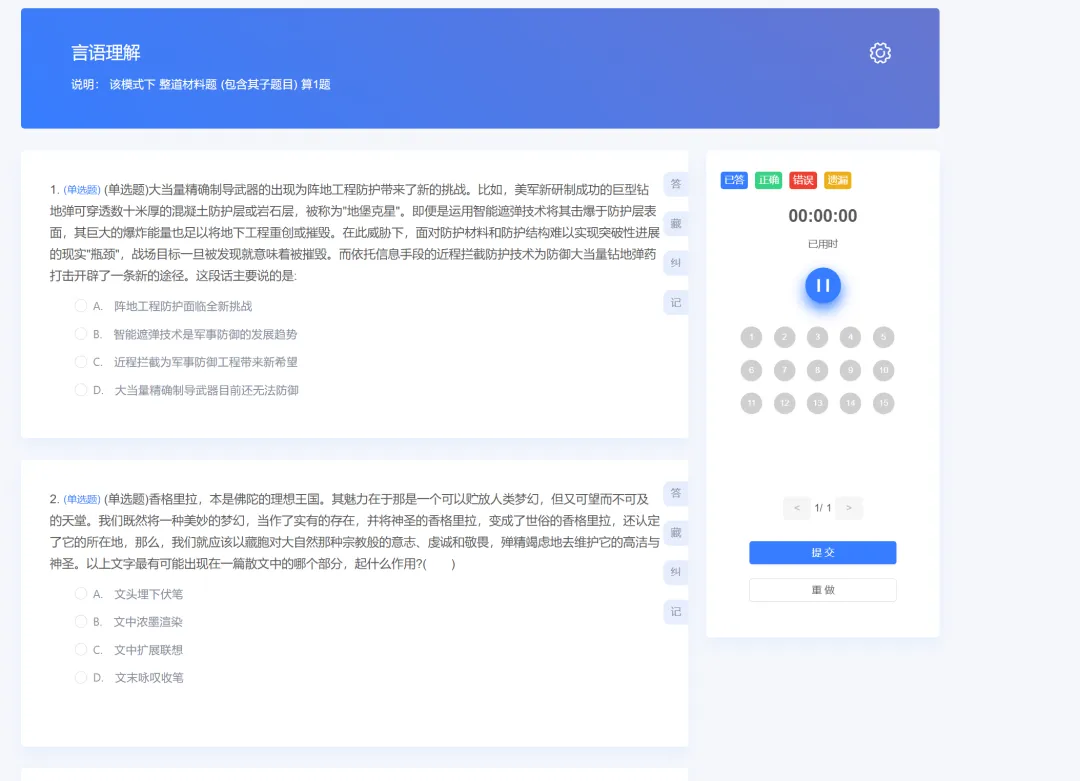Jump to question circle 10
Screen dimensions: 1080x781
pos(884,370)
